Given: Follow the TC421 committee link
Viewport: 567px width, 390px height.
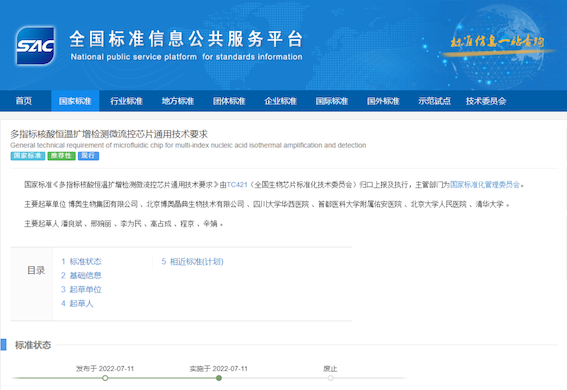Looking at the screenshot, I should 237,185.
